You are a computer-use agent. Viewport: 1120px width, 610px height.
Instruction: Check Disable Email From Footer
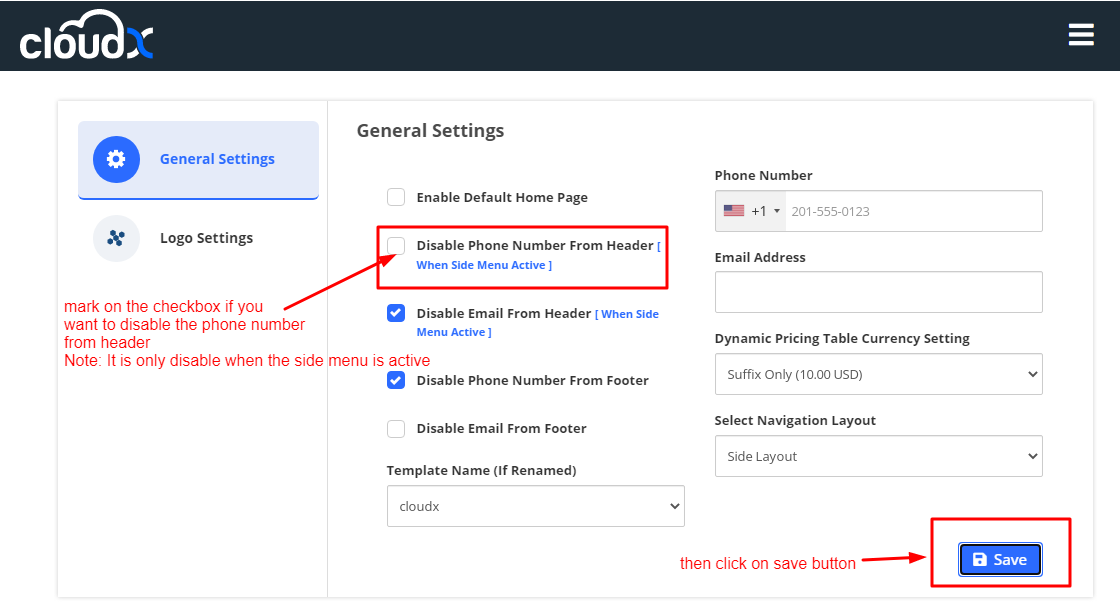396,428
